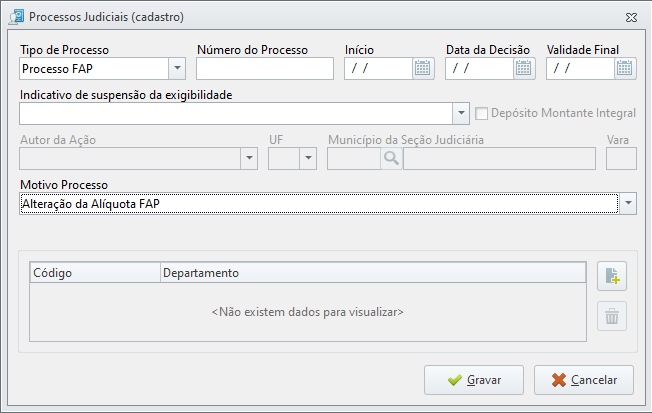Click the Gravar button
652x413 pixels.
tap(474, 380)
